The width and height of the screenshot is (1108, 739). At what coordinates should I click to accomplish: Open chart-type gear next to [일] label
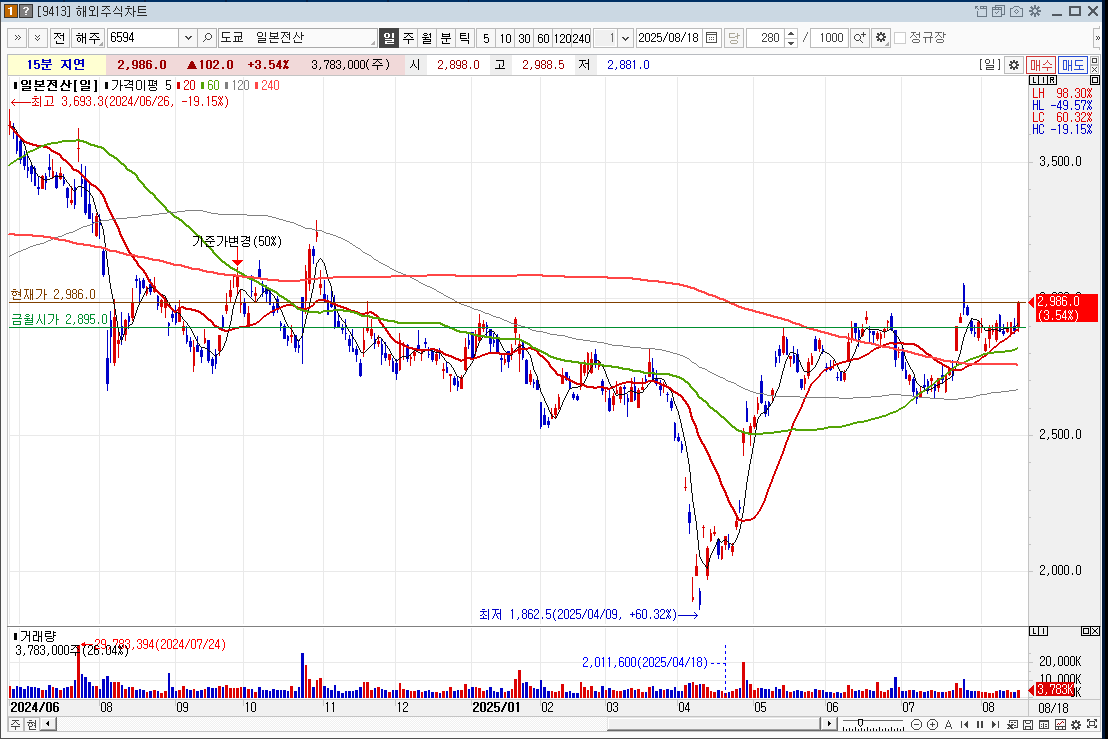[1013, 64]
